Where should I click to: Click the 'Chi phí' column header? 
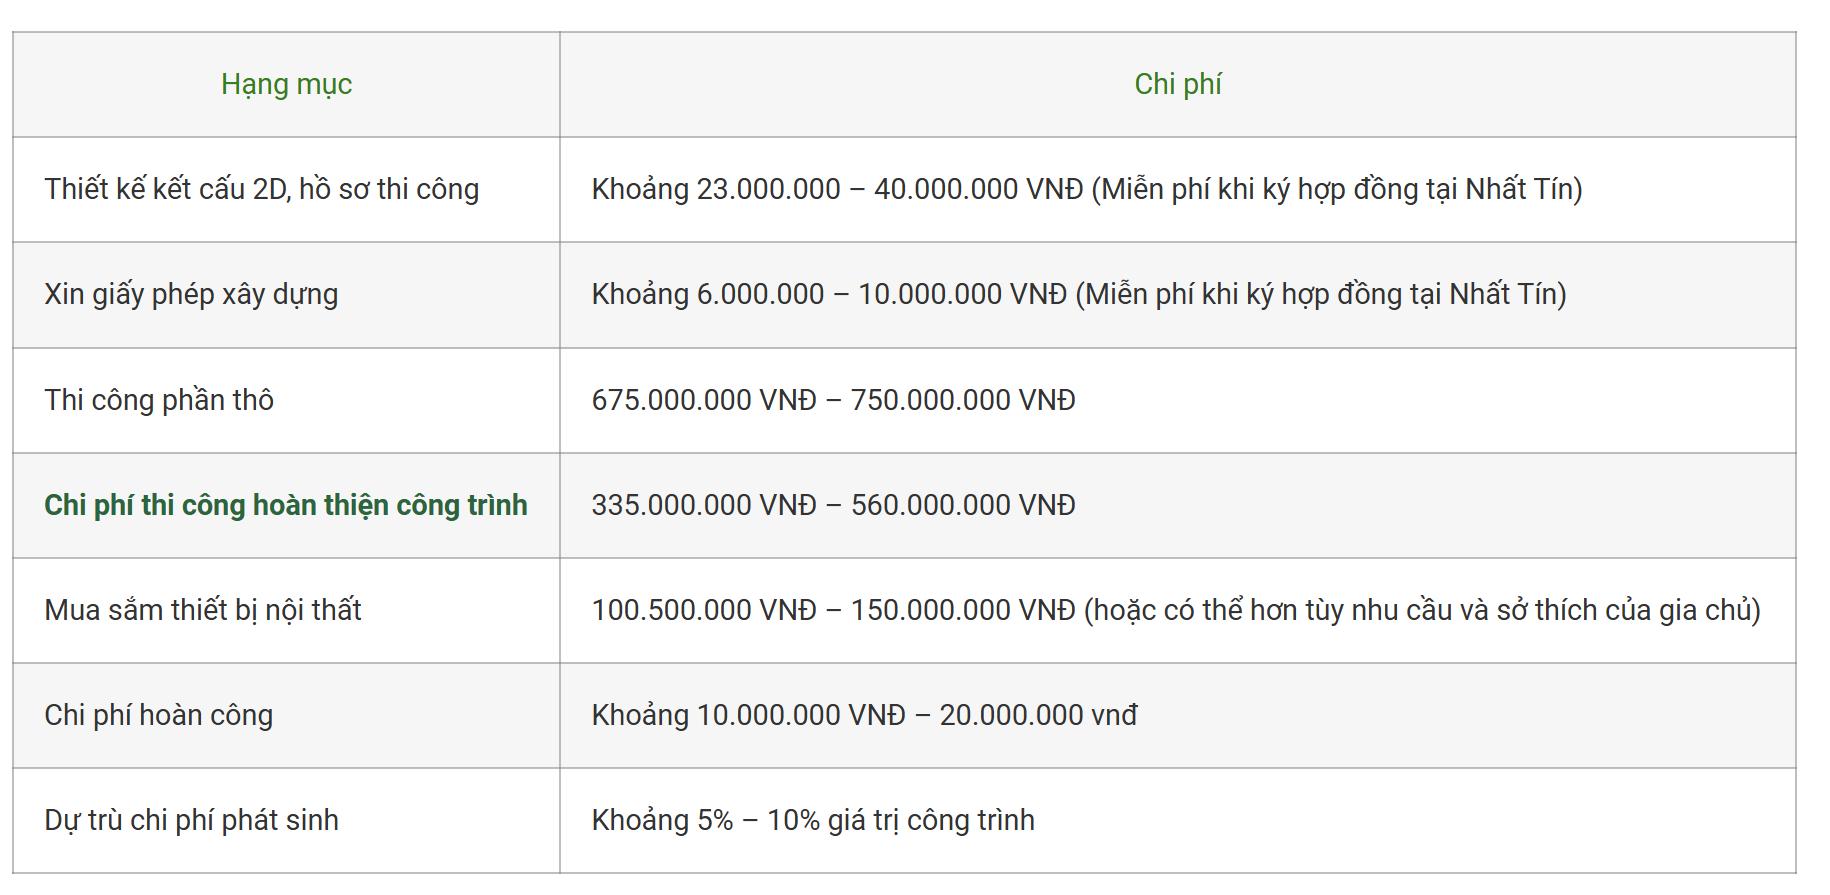pos(1177,85)
